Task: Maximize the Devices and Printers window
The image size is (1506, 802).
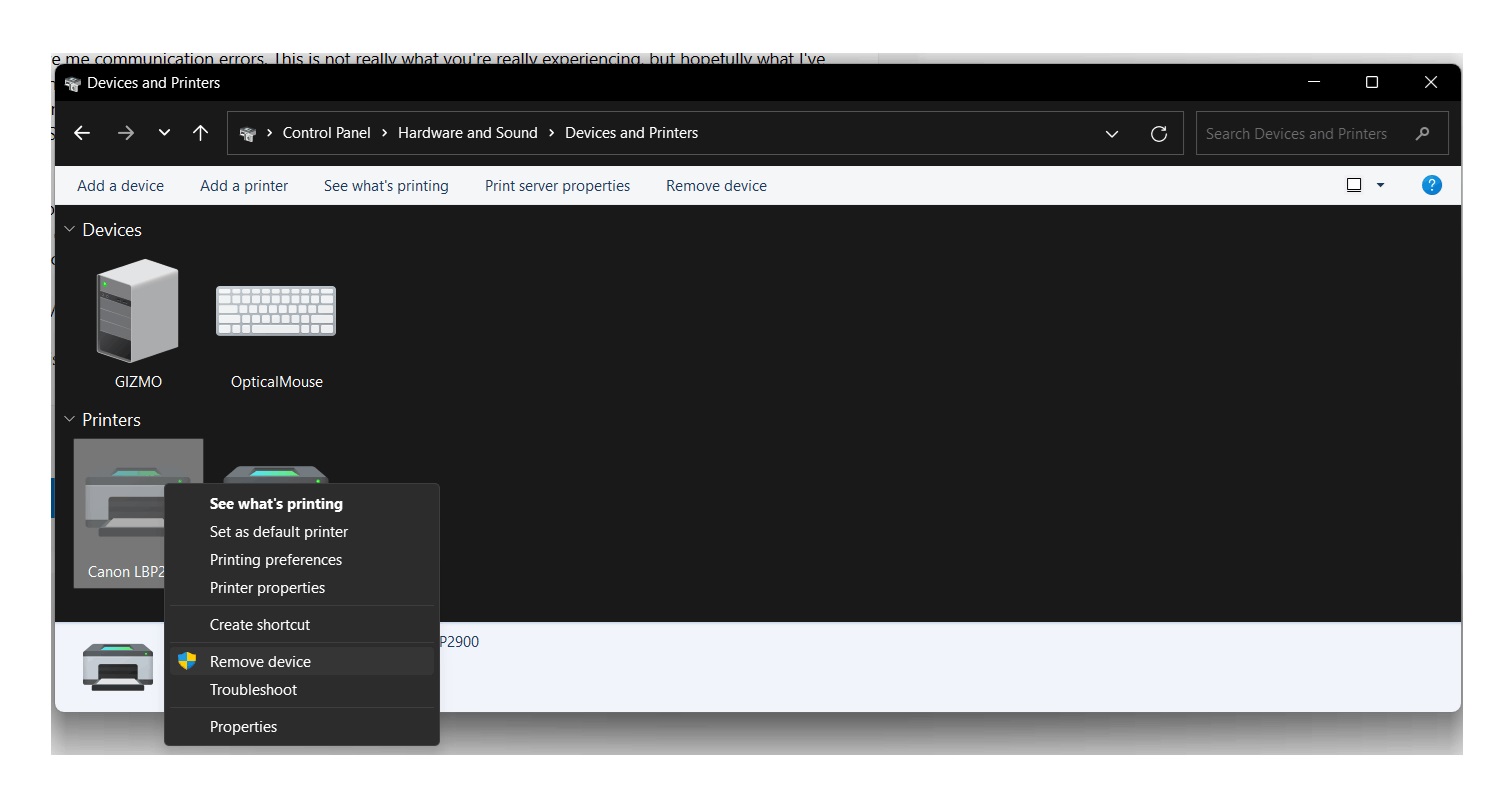Action: 1372,82
